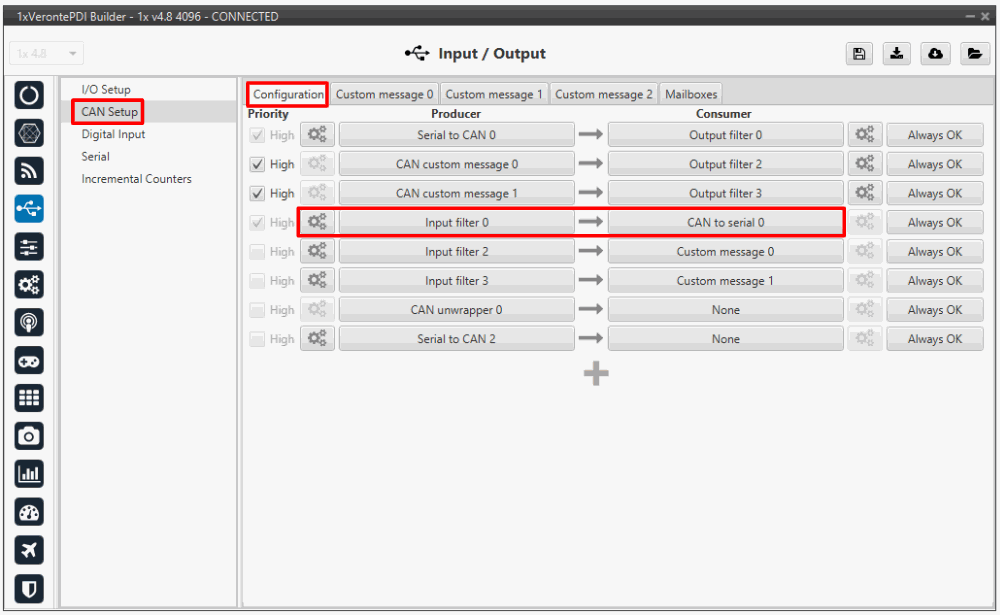Viewport: 1000px width, 615px height.
Task: Open the 1x 4.8 version dropdown
Action: click(x=48, y=54)
